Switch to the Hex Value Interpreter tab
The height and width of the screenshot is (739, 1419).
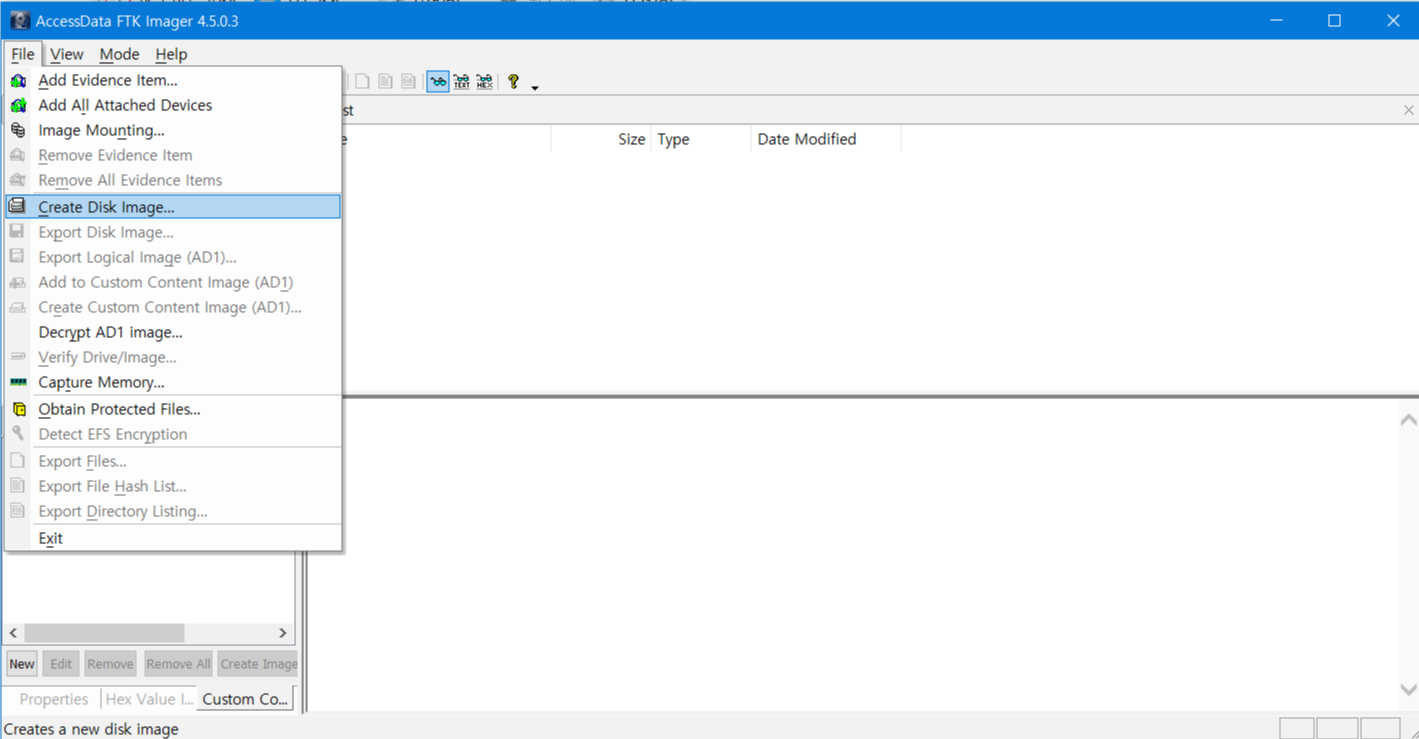point(149,699)
